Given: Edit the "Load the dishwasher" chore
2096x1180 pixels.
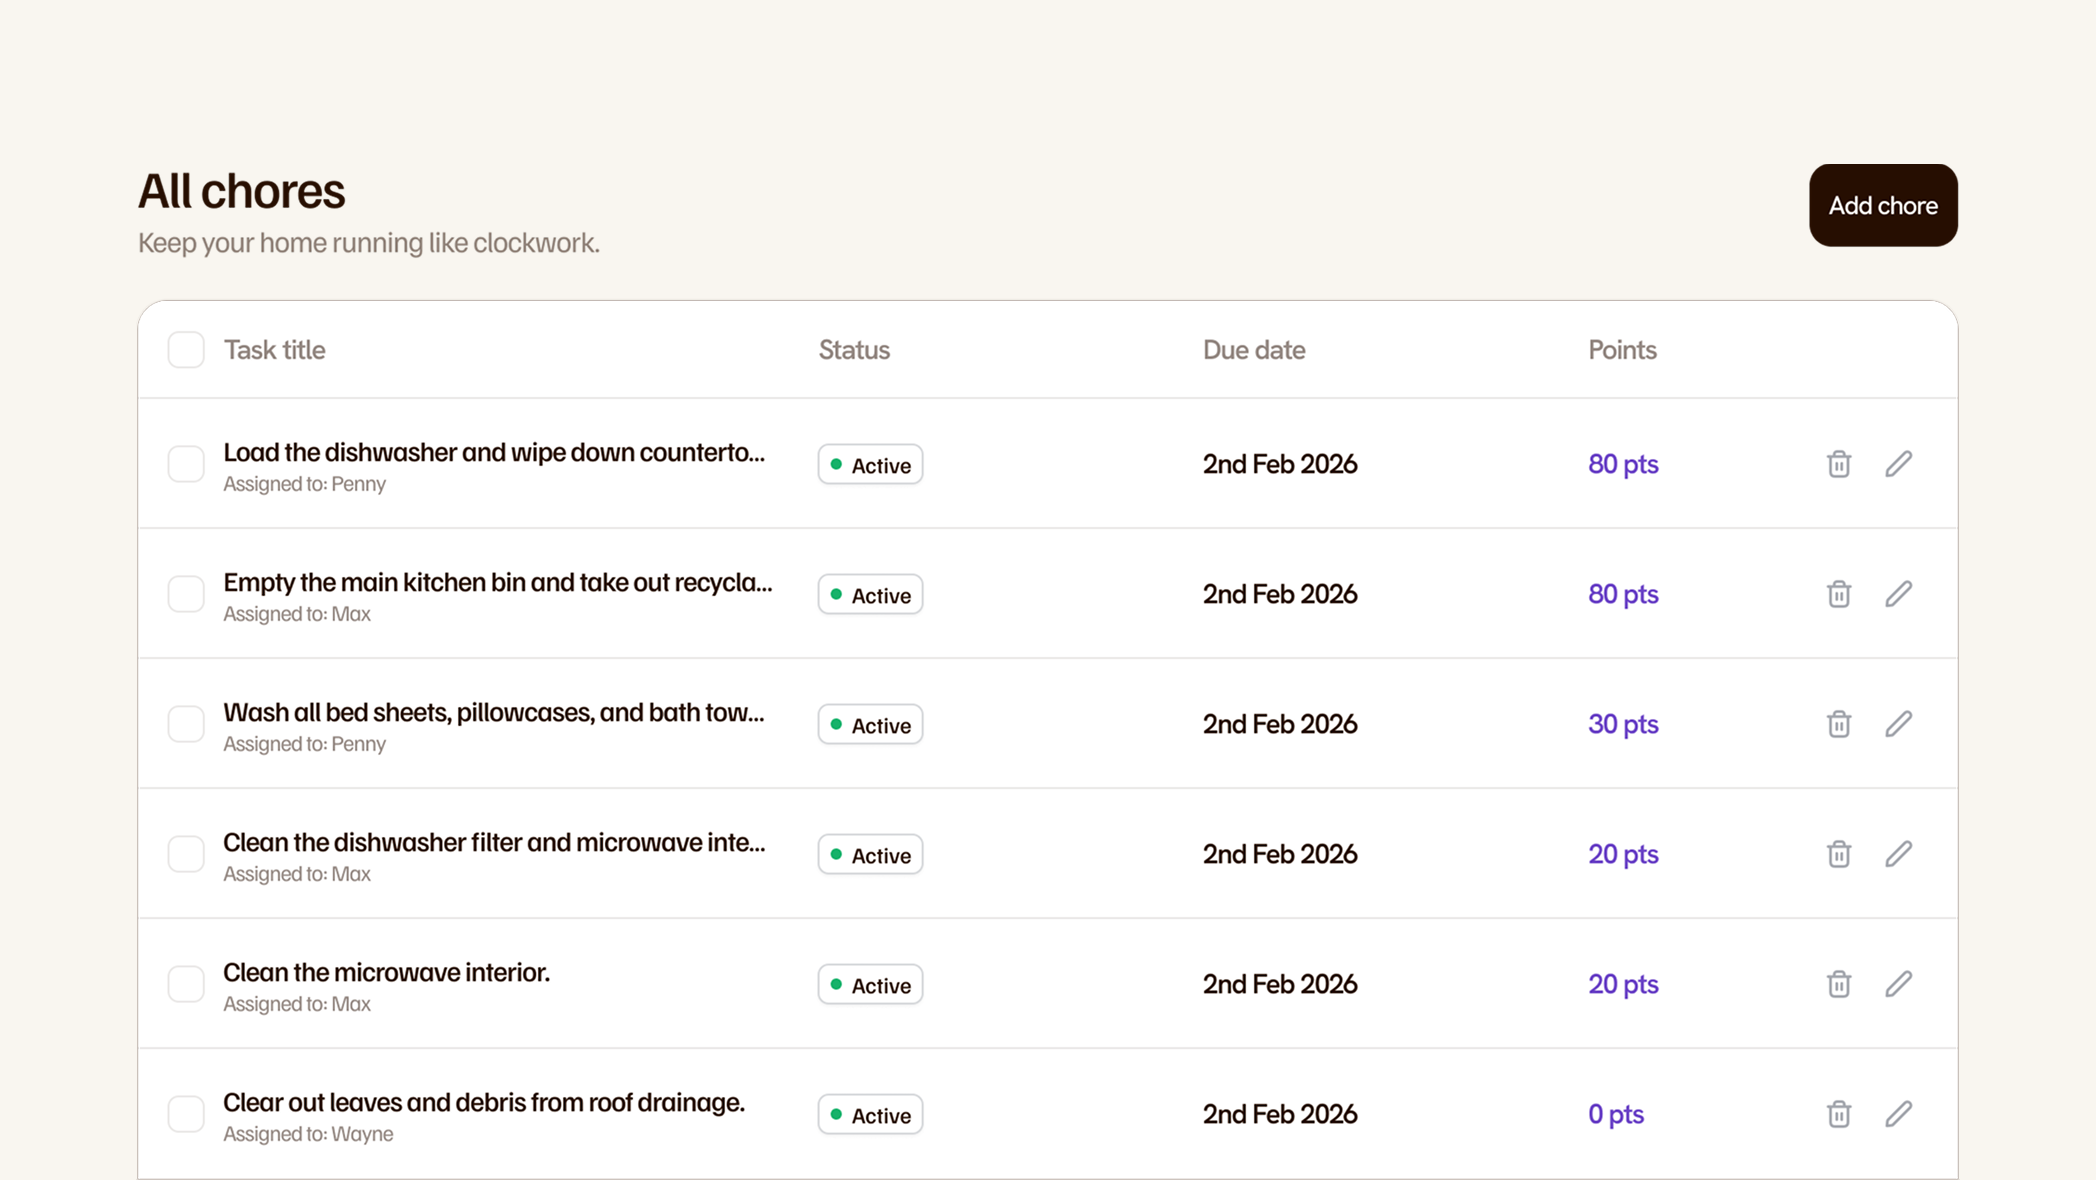Looking at the screenshot, I should coord(1899,464).
